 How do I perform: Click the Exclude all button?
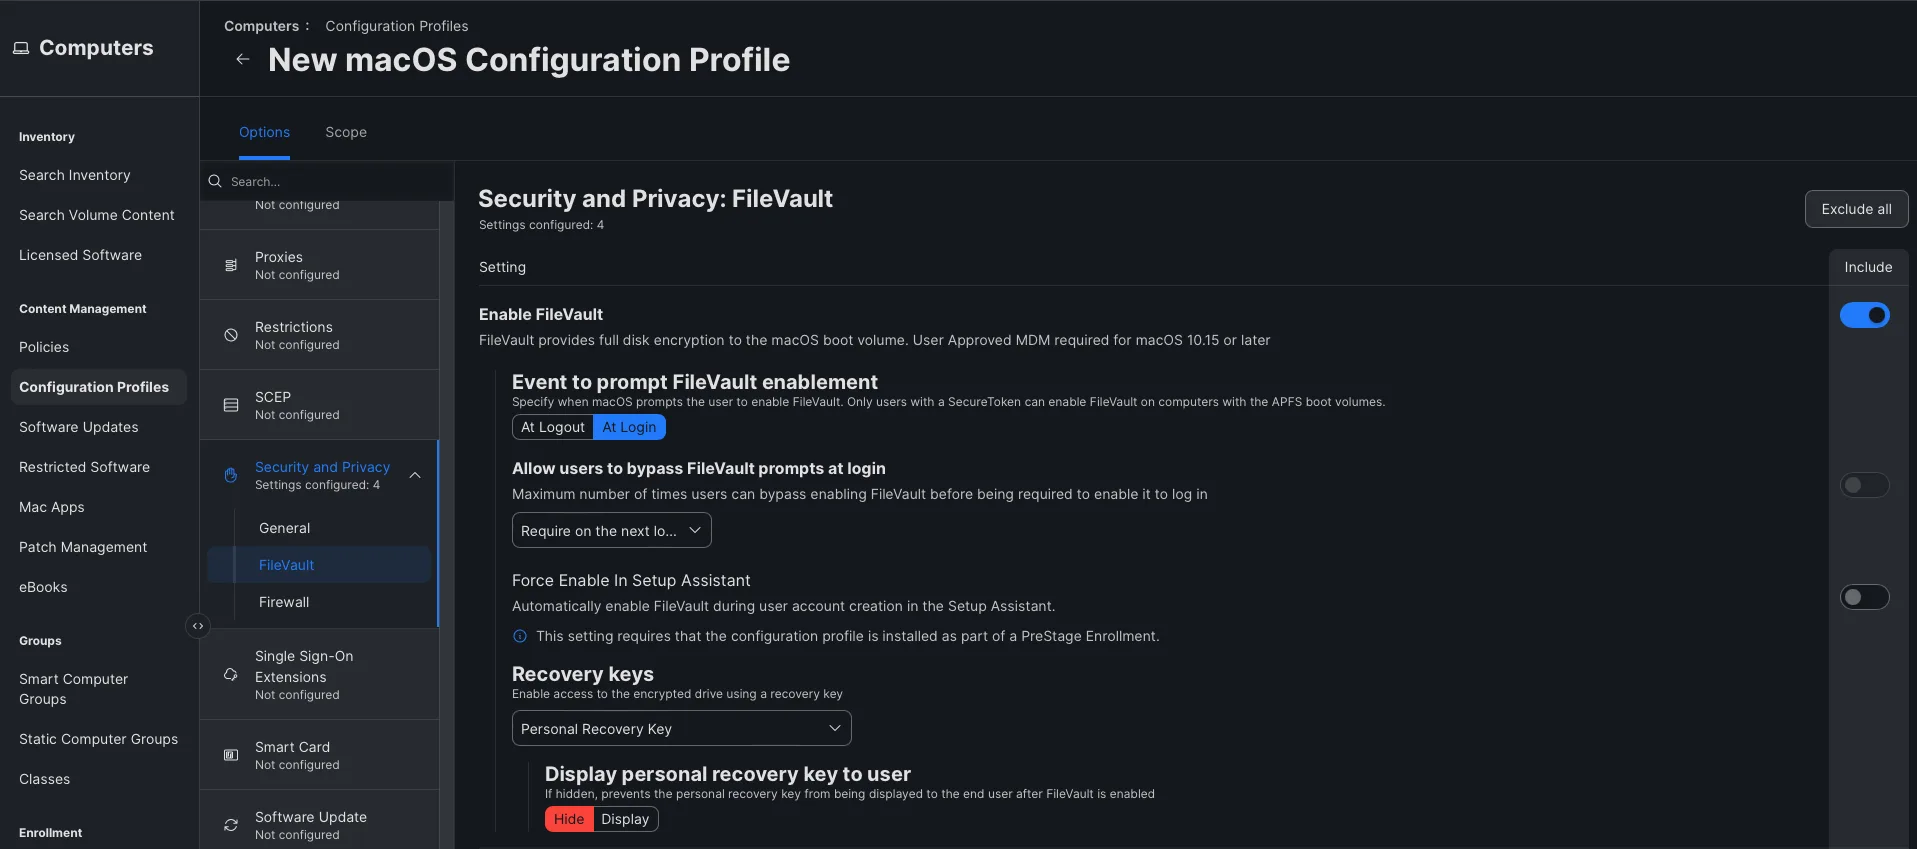click(1856, 210)
